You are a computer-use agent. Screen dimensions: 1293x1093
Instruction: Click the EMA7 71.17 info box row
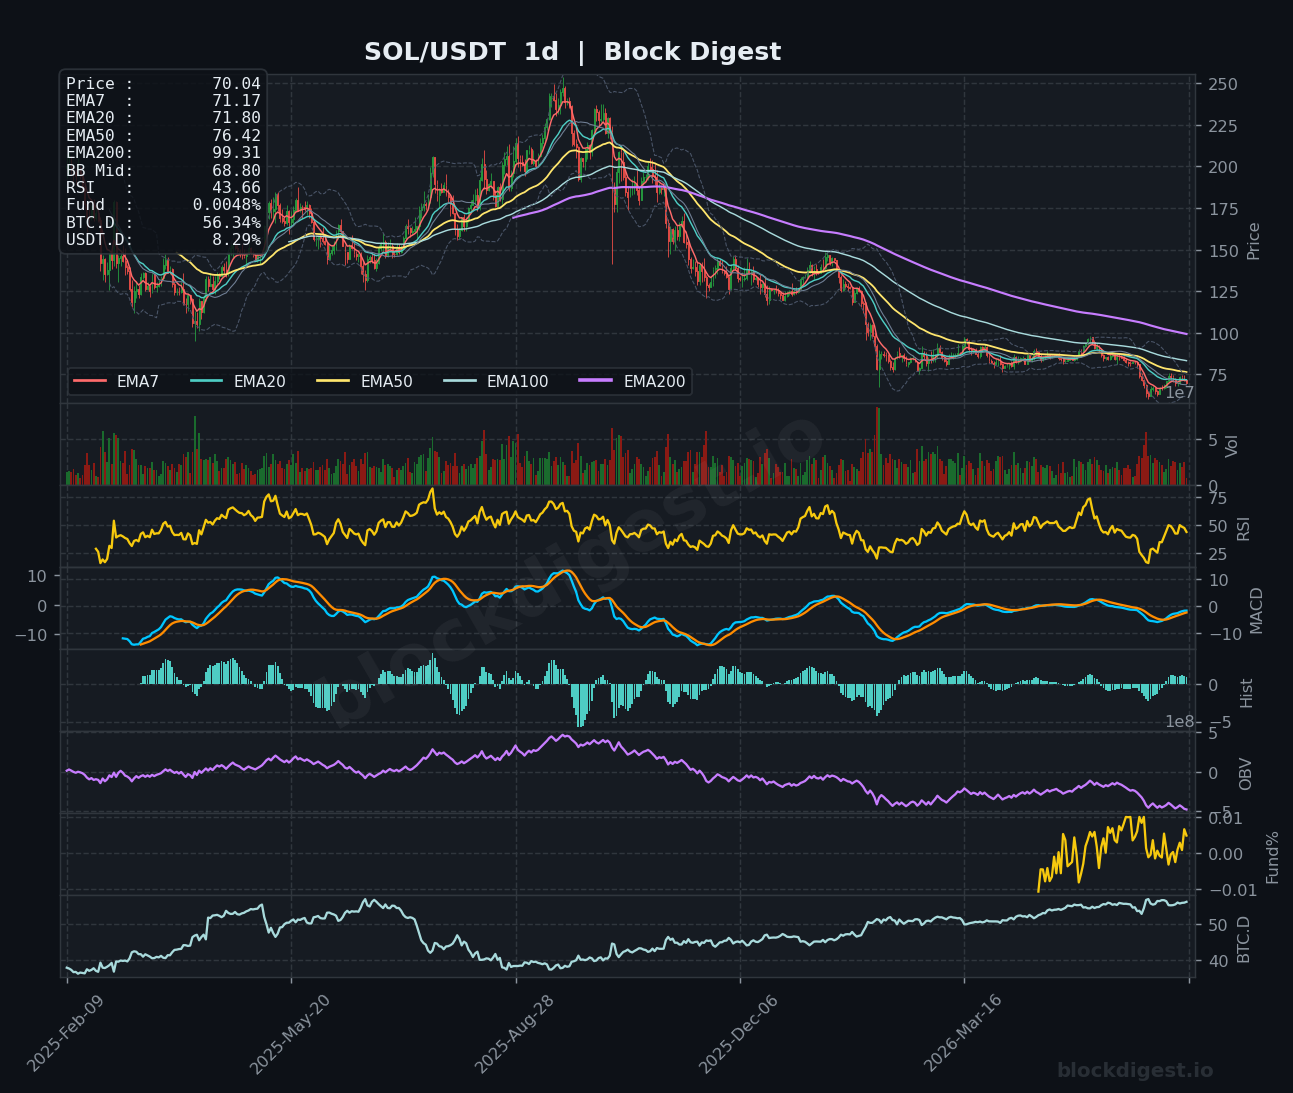coord(163,101)
